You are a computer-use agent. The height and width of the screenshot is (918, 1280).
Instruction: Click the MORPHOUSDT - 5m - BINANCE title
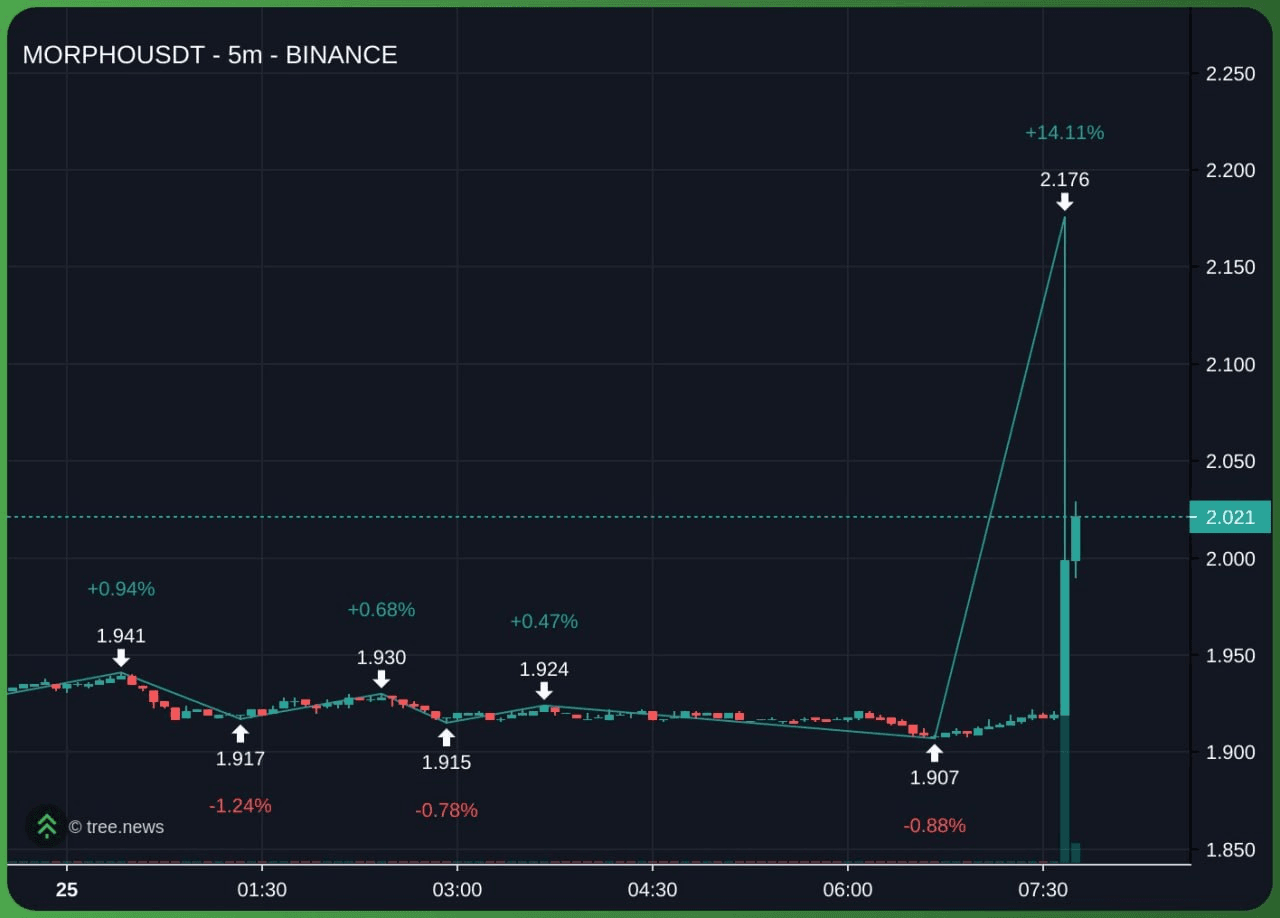tap(210, 55)
